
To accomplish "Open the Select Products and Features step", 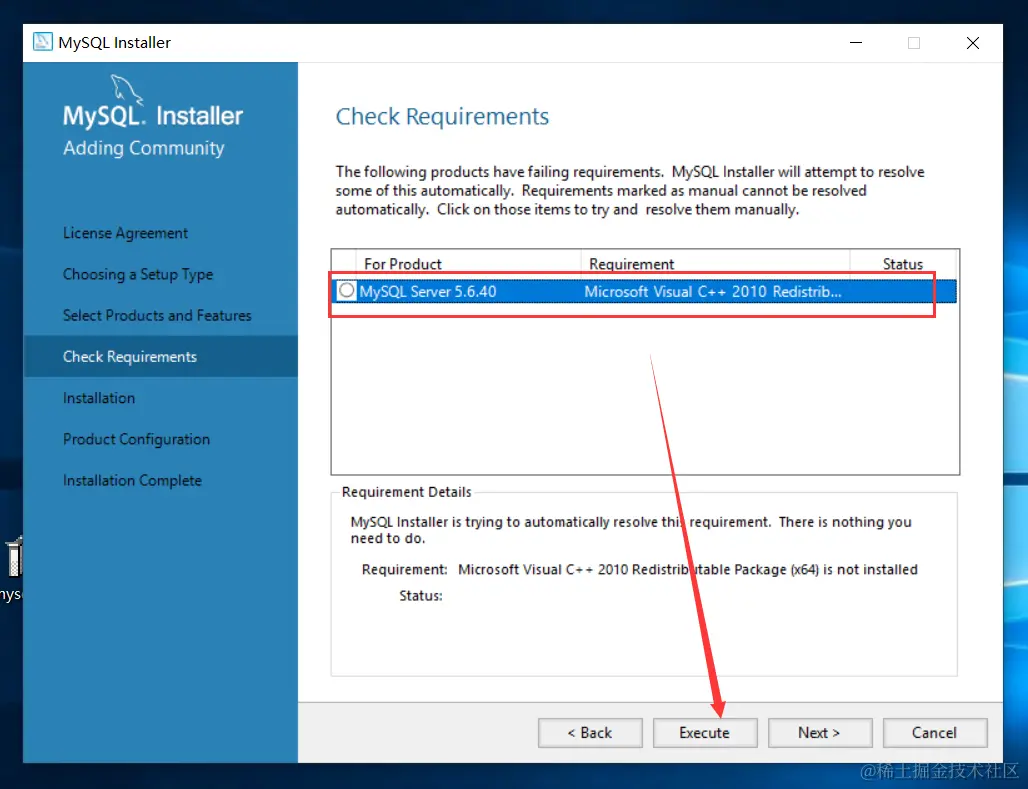I will click(x=157, y=315).
